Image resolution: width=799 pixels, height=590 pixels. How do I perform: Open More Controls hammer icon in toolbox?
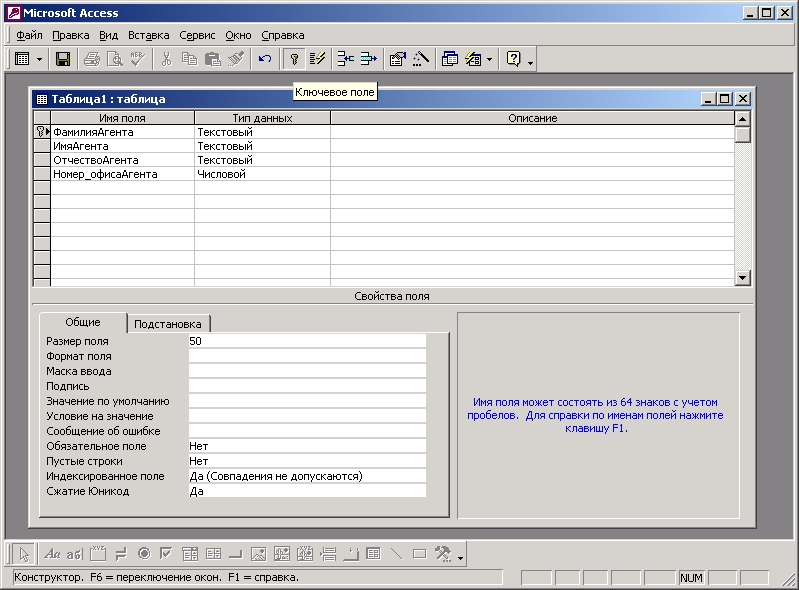click(443, 554)
